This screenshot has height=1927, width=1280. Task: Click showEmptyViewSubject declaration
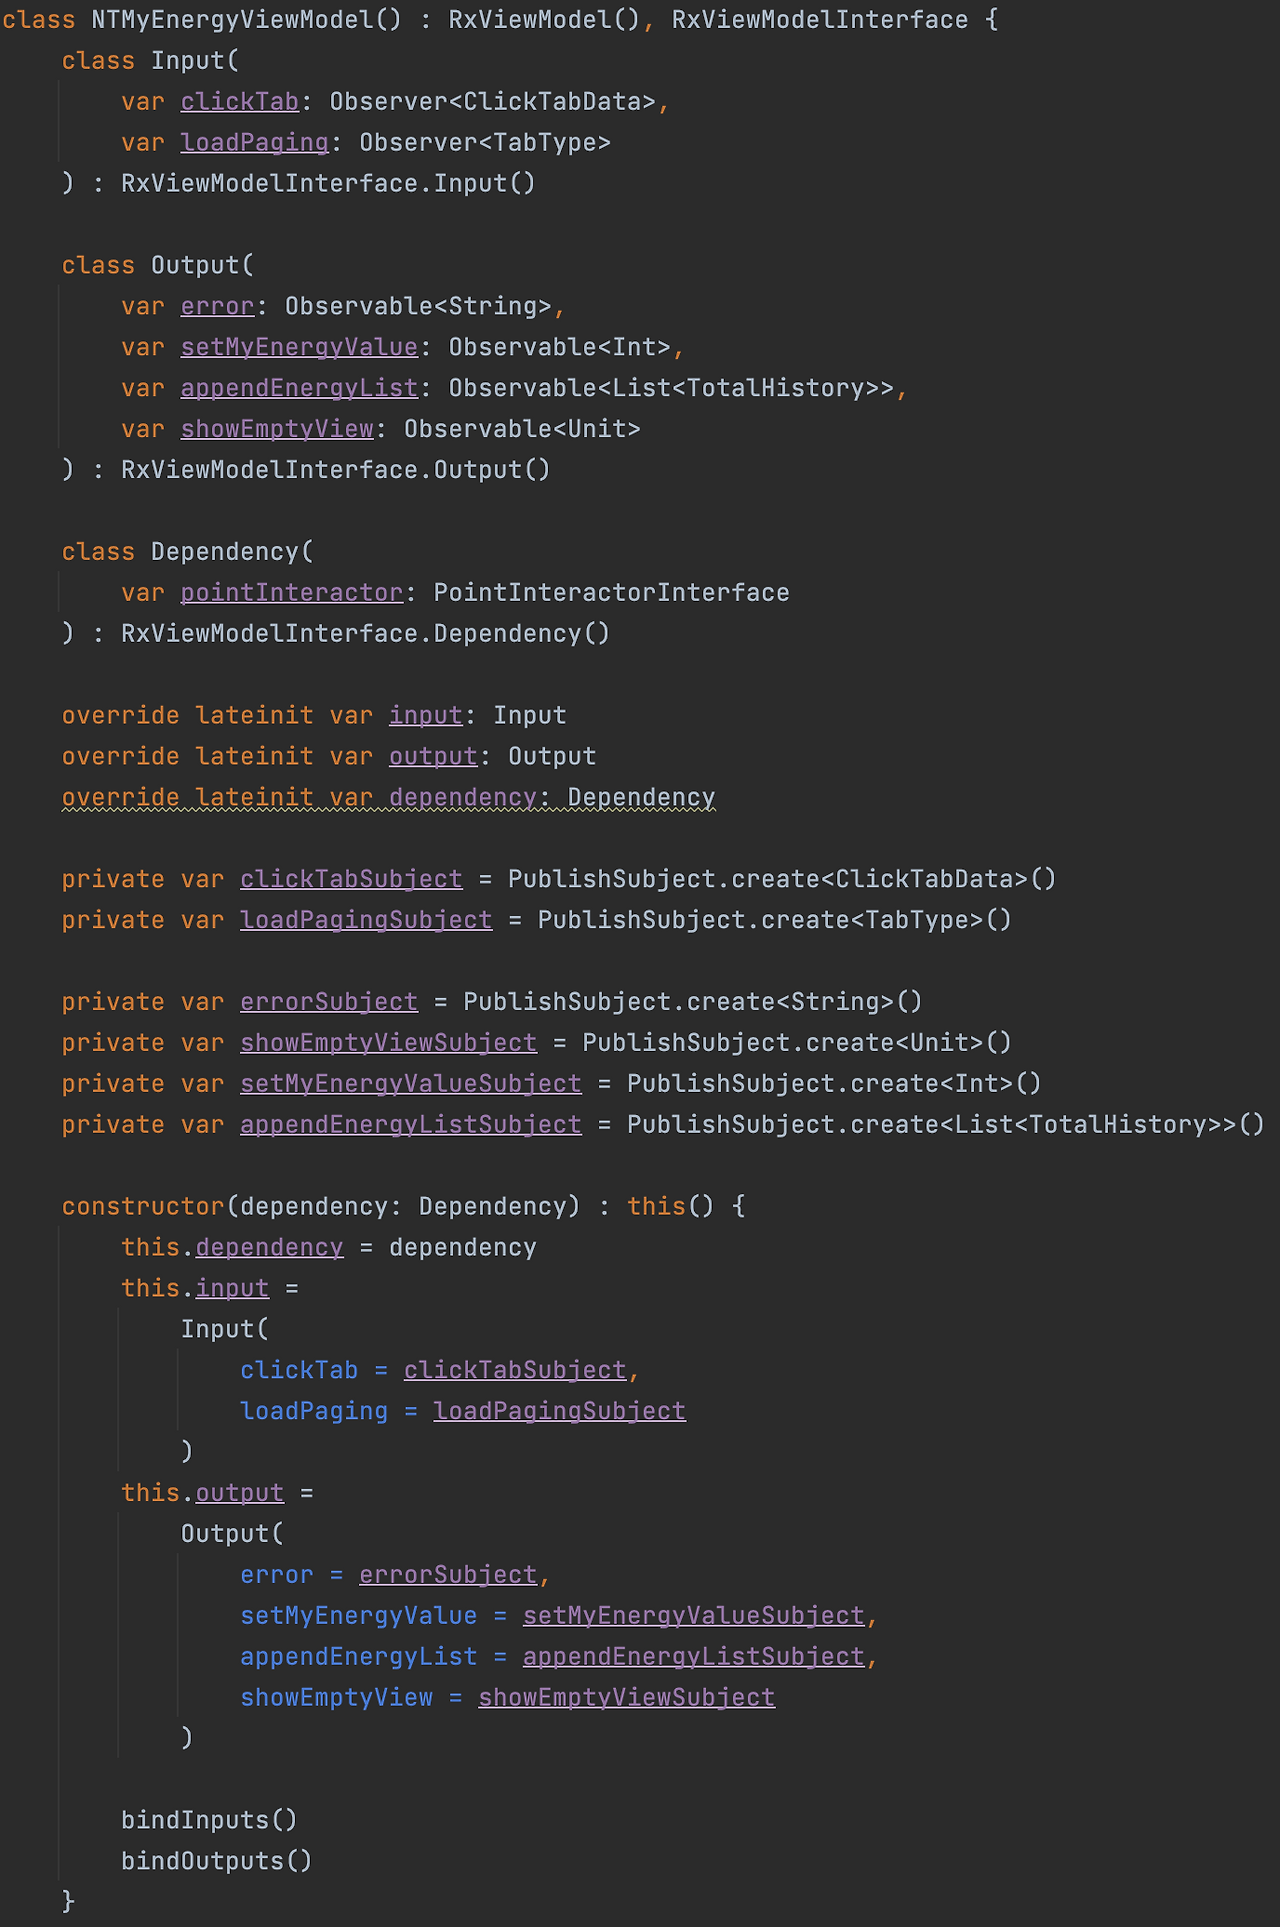coord(388,1043)
